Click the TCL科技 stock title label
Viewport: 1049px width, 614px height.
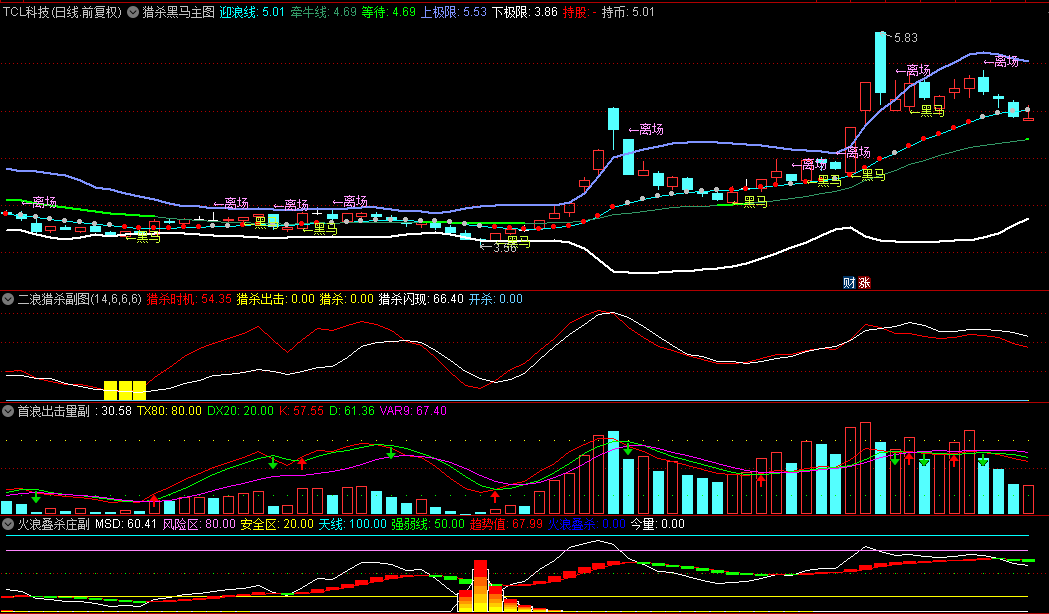(60, 13)
